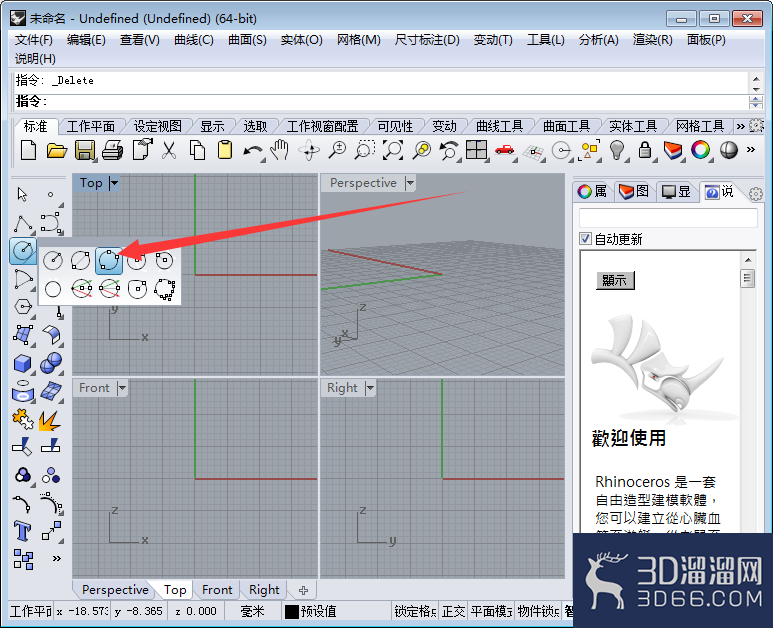Click the Save file icon in toolbar

pyautogui.click(x=85, y=150)
